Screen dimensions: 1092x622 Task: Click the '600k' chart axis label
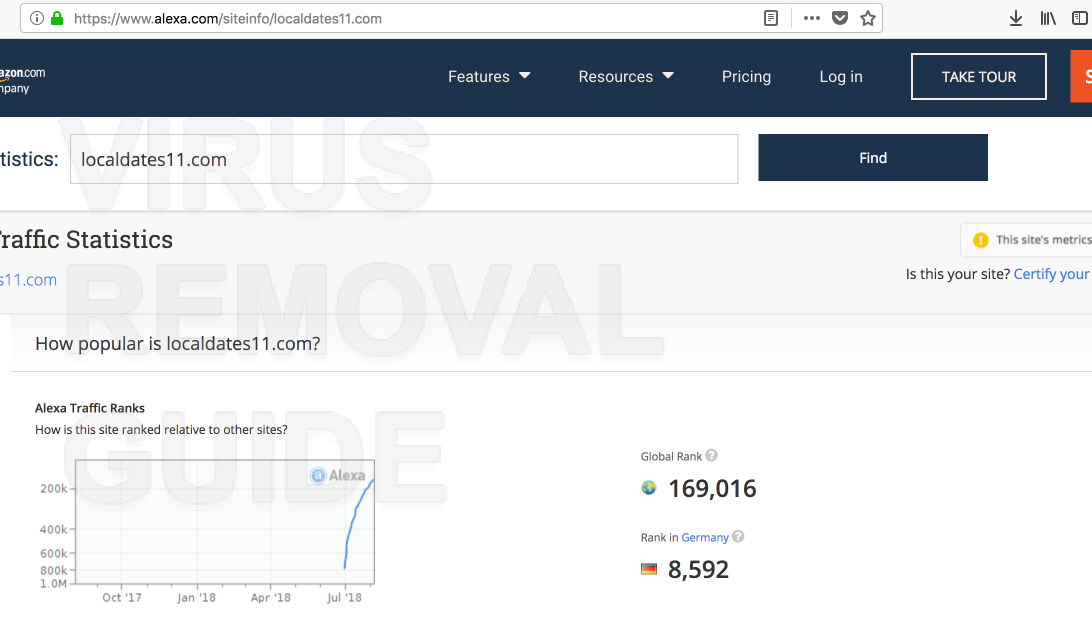point(54,554)
